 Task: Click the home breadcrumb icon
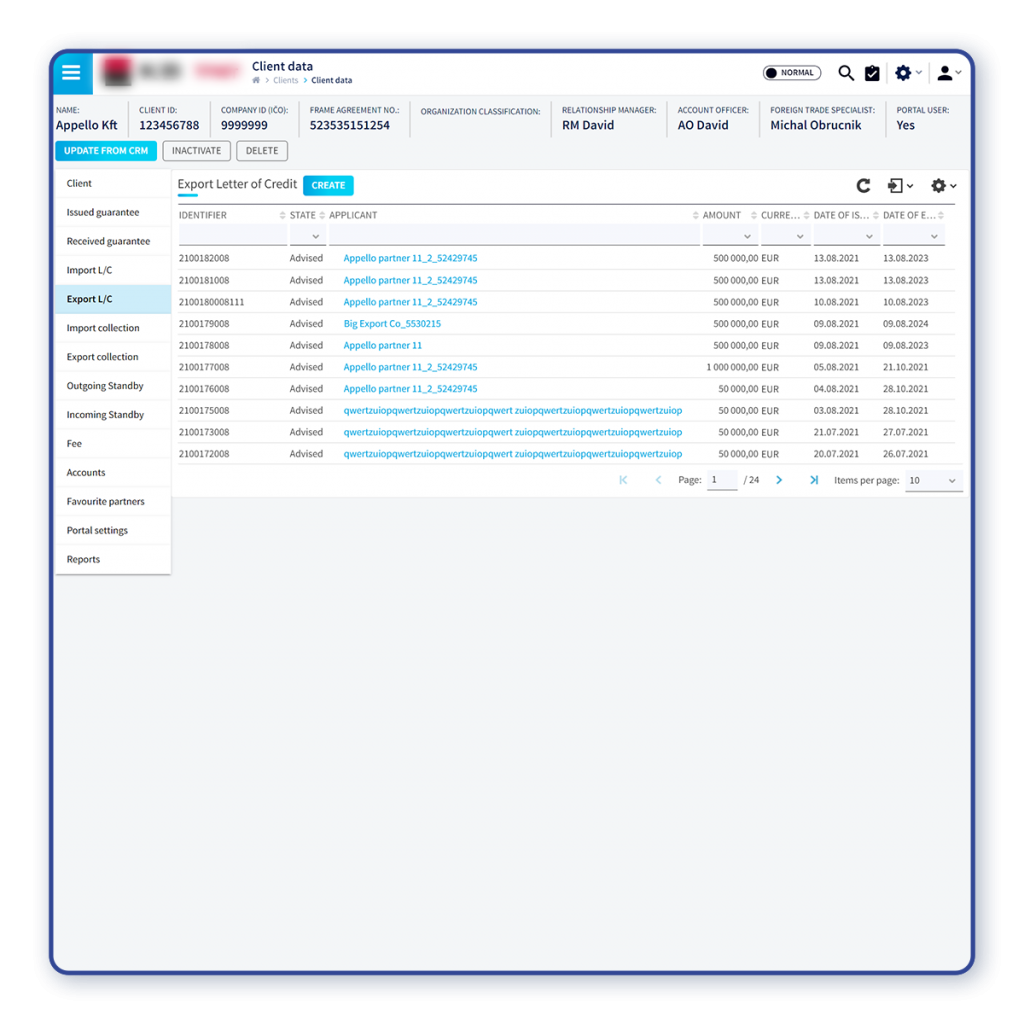click(x=257, y=81)
